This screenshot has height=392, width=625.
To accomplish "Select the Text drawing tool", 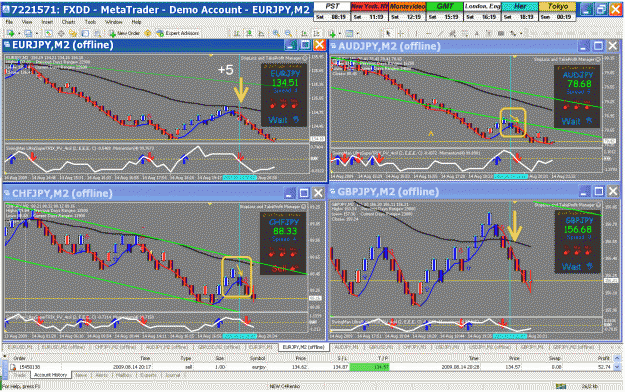I will coord(477,33).
